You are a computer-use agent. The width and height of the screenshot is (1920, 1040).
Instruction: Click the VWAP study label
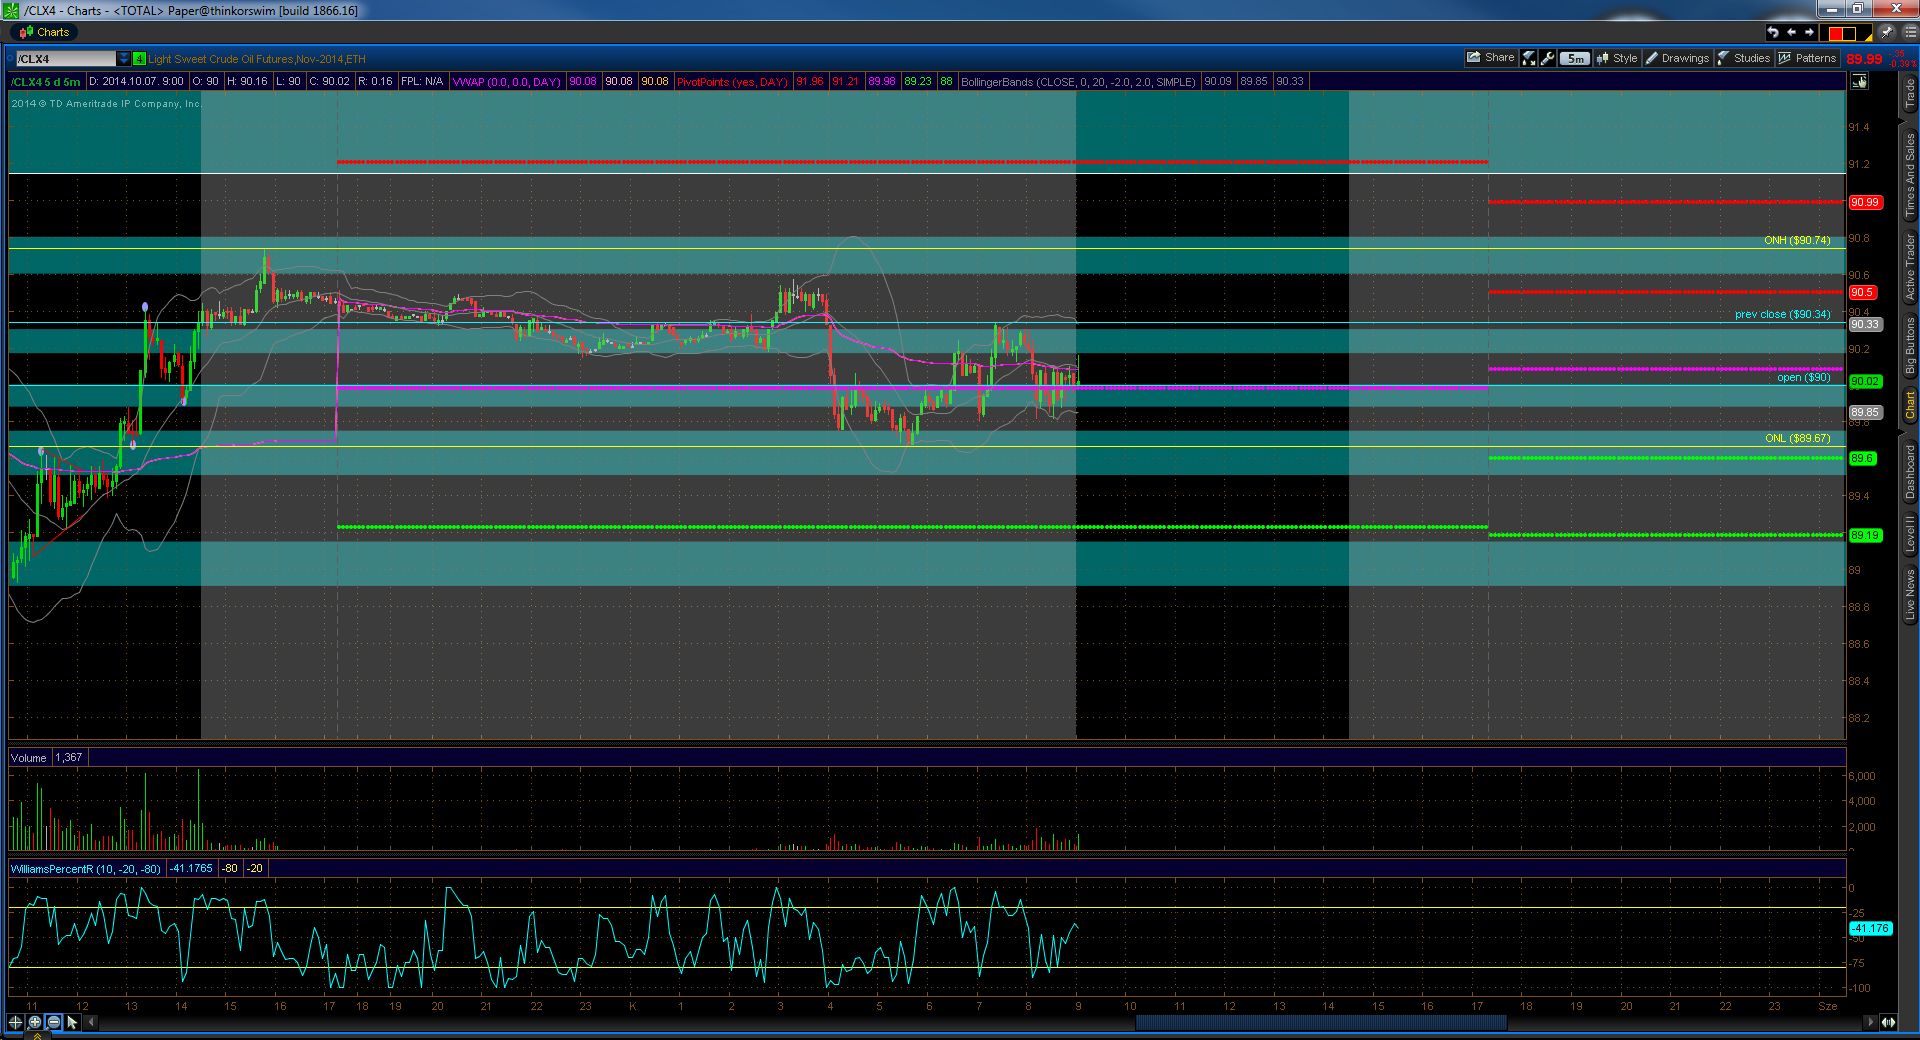506,82
